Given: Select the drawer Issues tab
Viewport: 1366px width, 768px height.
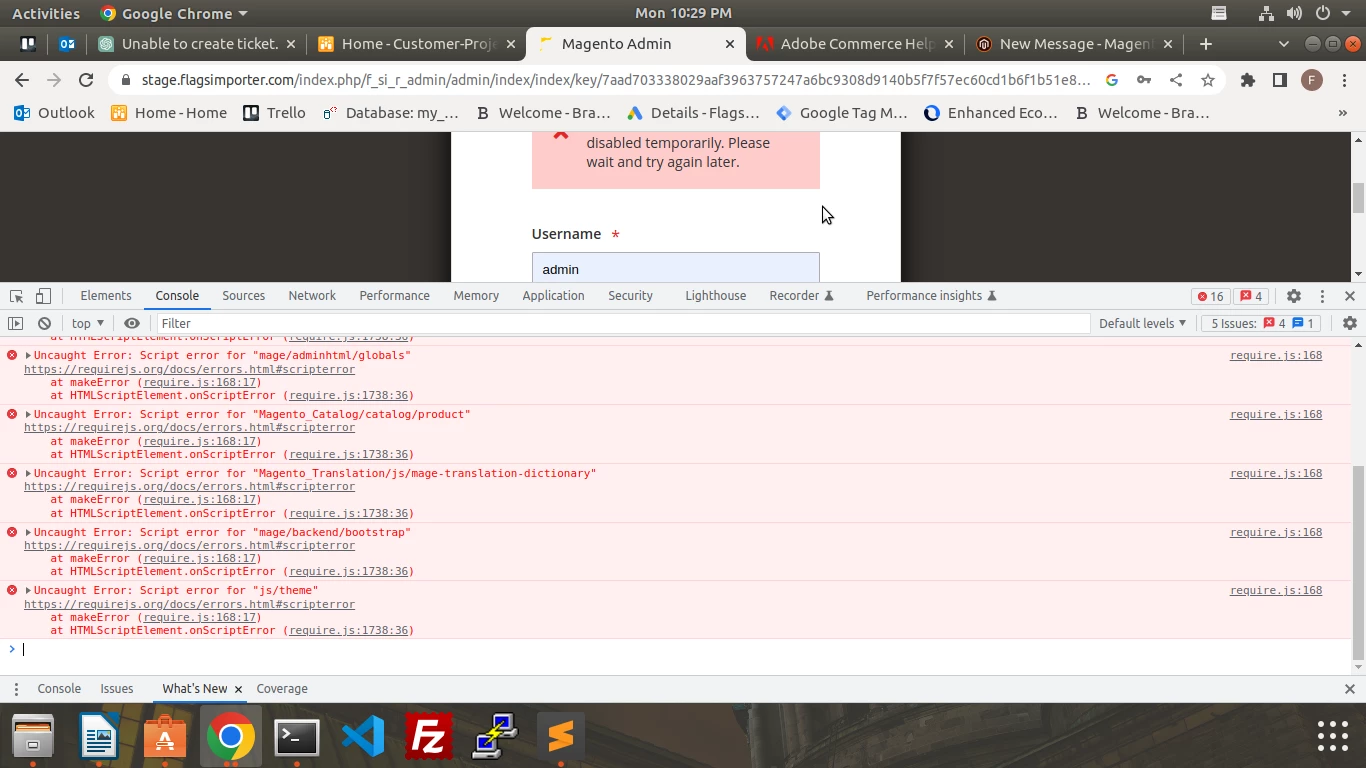Looking at the screenshot, I should (x=117, y=689).
